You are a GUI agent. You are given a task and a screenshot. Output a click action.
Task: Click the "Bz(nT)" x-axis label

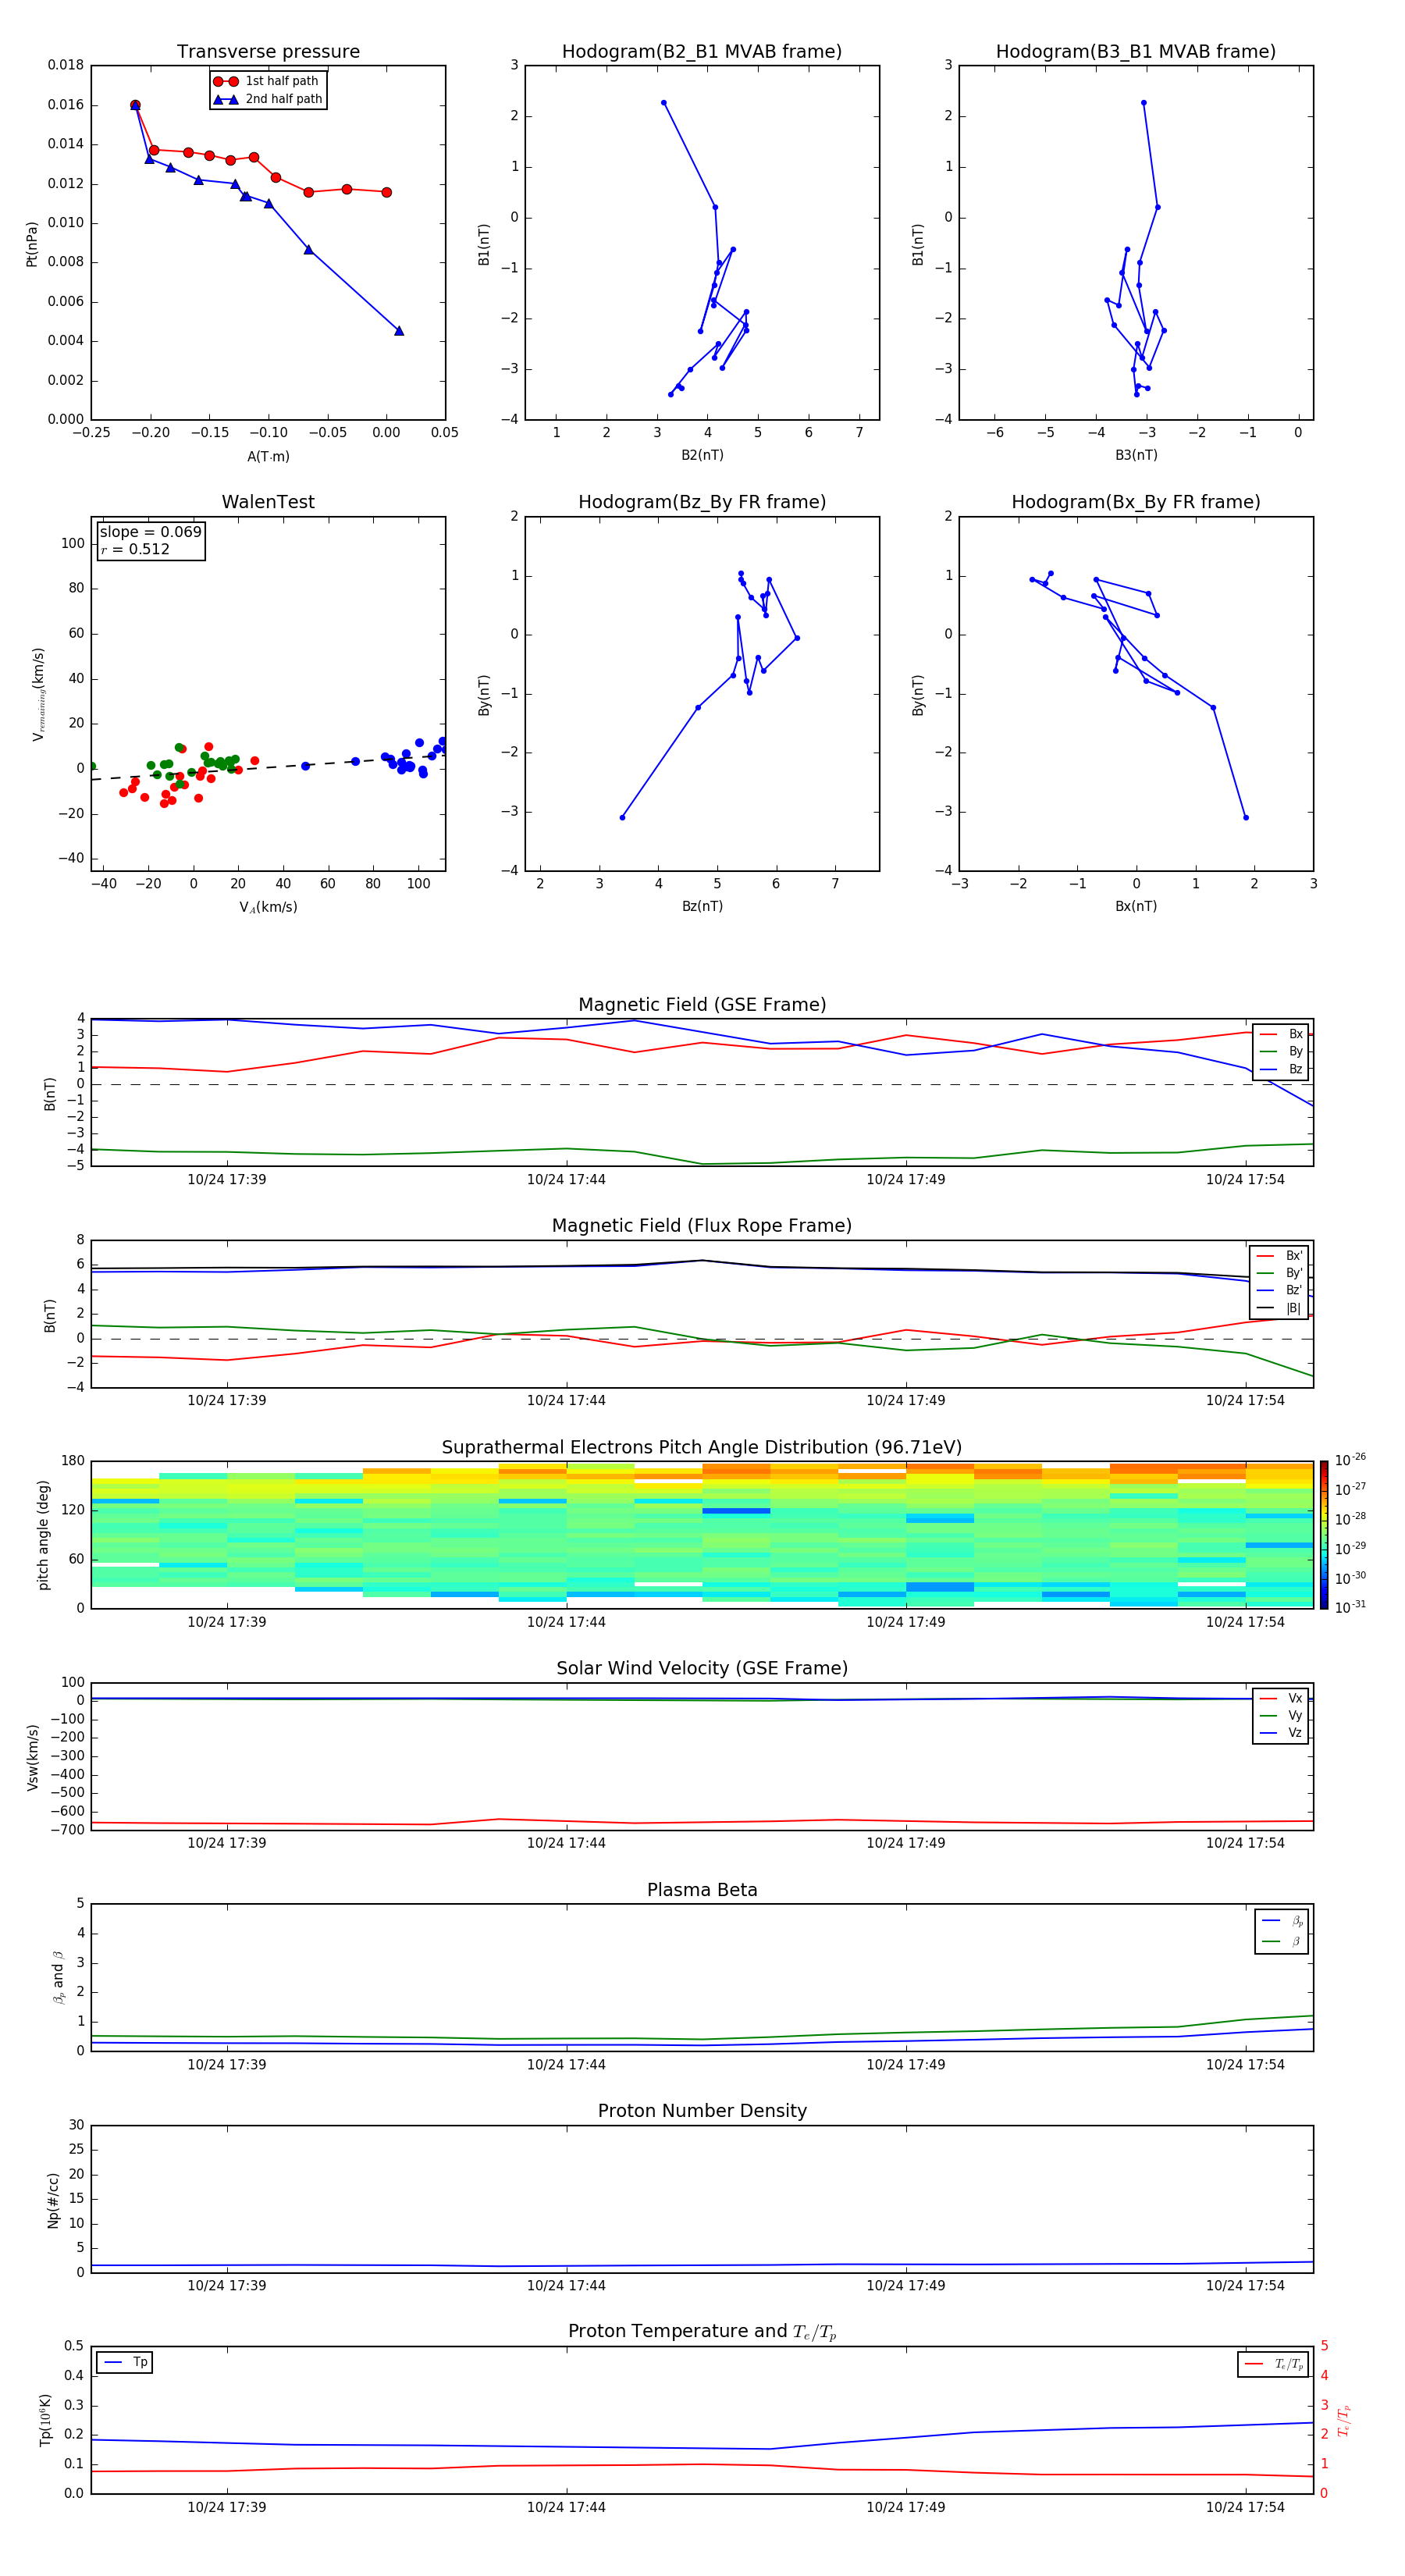(702, 906)
